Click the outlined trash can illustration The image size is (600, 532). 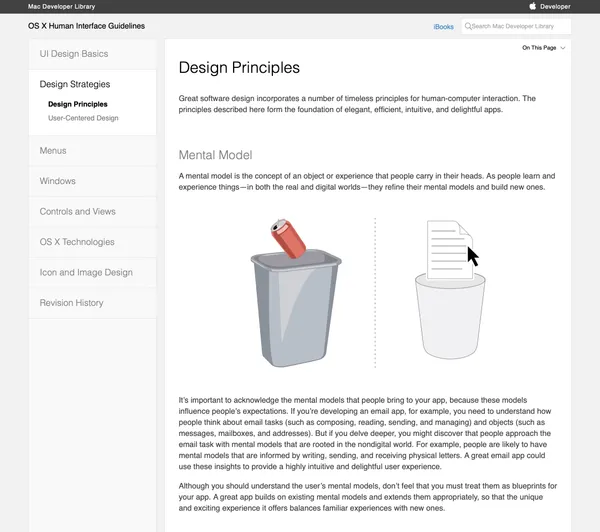coord(450,317)
